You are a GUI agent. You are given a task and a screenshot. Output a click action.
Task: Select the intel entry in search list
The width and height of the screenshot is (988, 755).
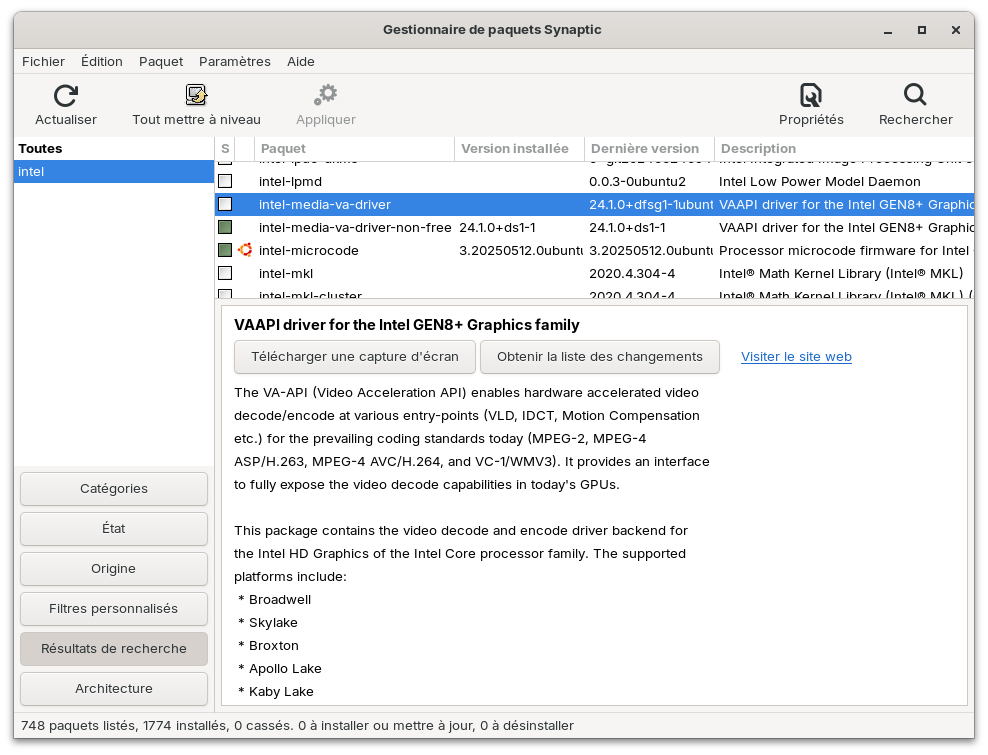tap(114, 171)
